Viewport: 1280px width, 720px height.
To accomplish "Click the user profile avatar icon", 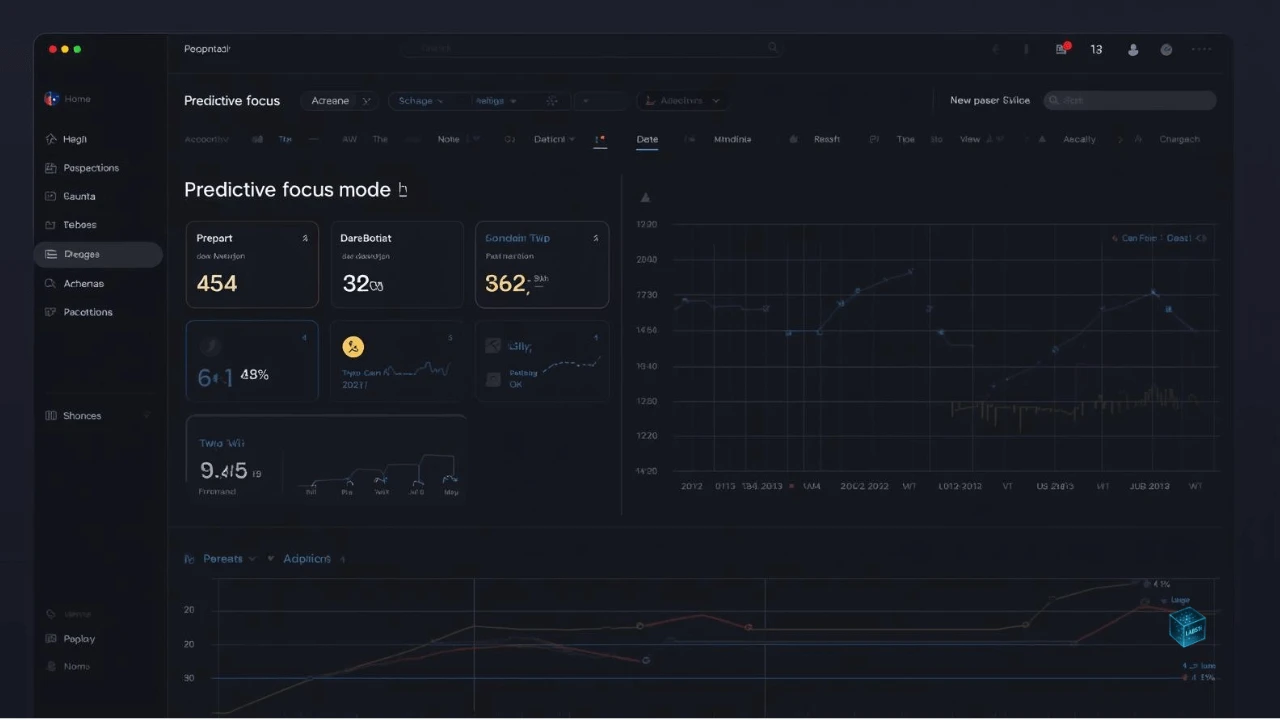I will coord(1133,49).
